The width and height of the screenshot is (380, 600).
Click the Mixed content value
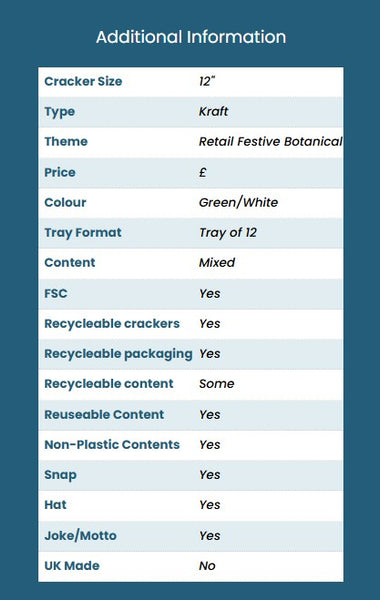pos(217,262)
